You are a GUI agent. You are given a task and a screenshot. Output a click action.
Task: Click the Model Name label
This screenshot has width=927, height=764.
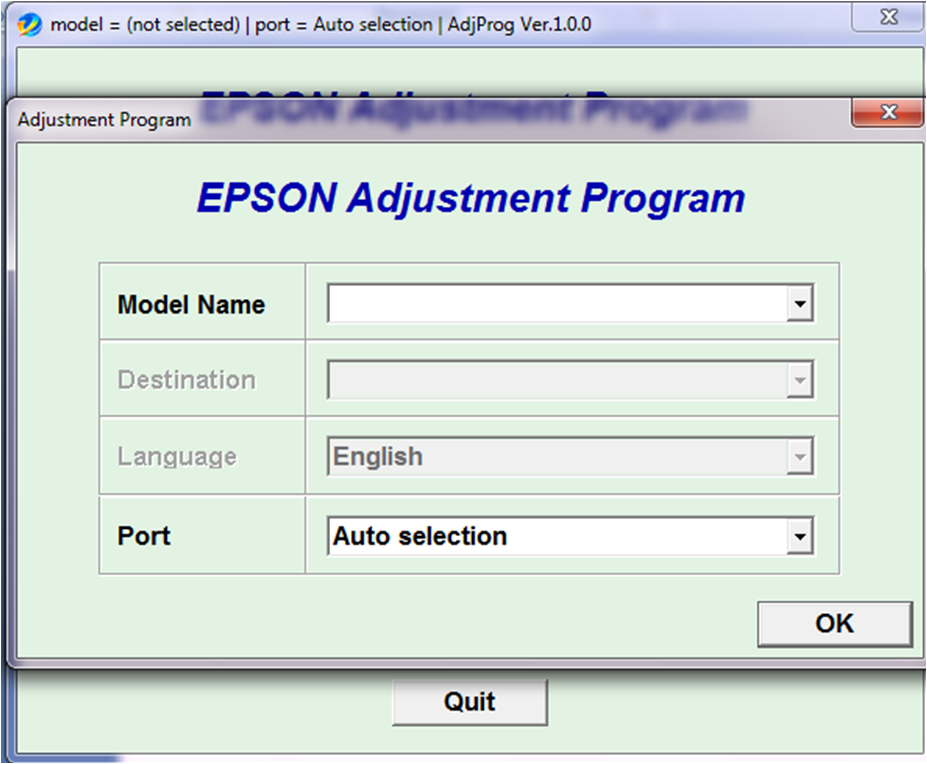pos(192,305)
